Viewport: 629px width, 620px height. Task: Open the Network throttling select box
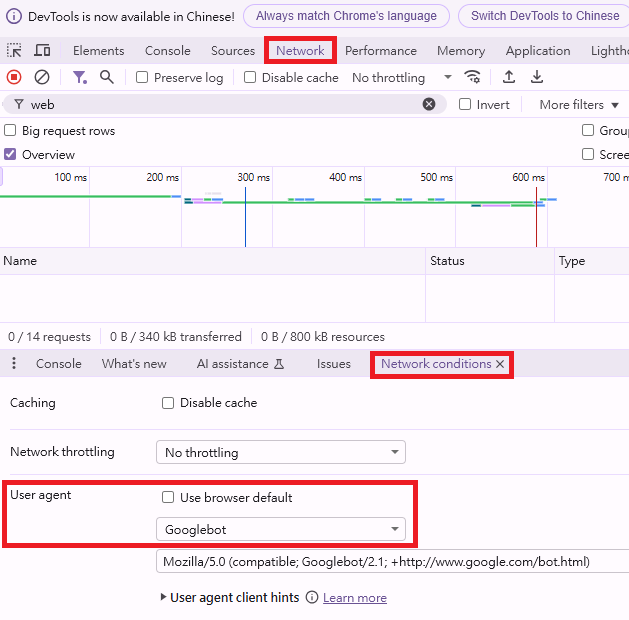[x=281, y=452]
